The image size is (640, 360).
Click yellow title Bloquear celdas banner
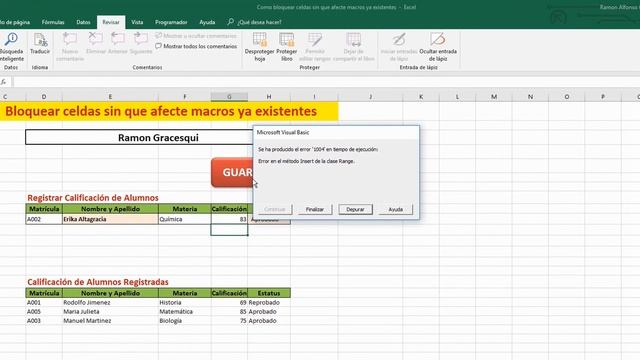pyautogui.click(x=169, y=111)
